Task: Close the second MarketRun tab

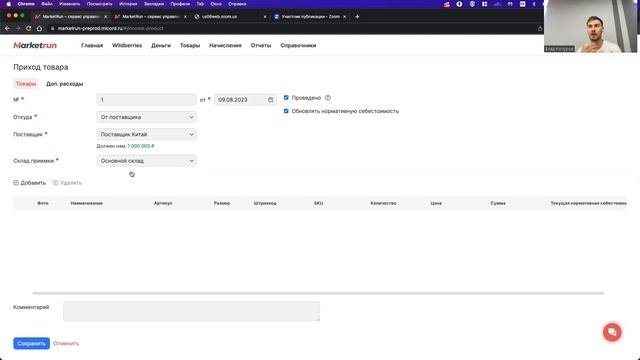Action: pyautogui.click(x=185, y=17)
